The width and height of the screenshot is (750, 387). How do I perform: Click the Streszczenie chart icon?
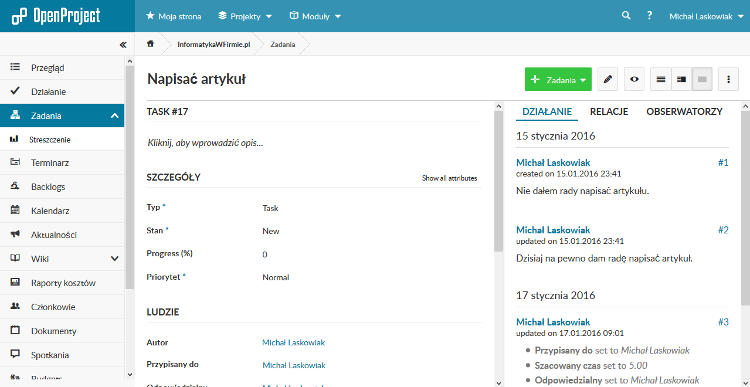pyautogui.click(x=14, y=139)
